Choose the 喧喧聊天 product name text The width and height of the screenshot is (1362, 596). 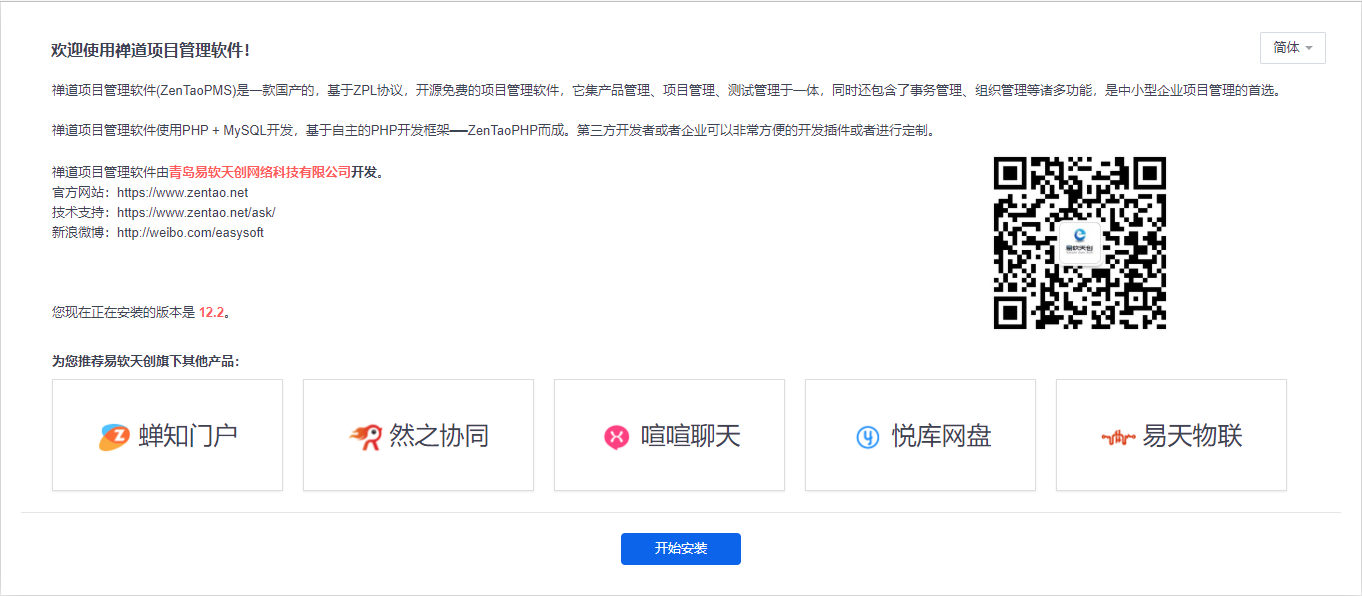pyautogui.click(x=690, y=436)
